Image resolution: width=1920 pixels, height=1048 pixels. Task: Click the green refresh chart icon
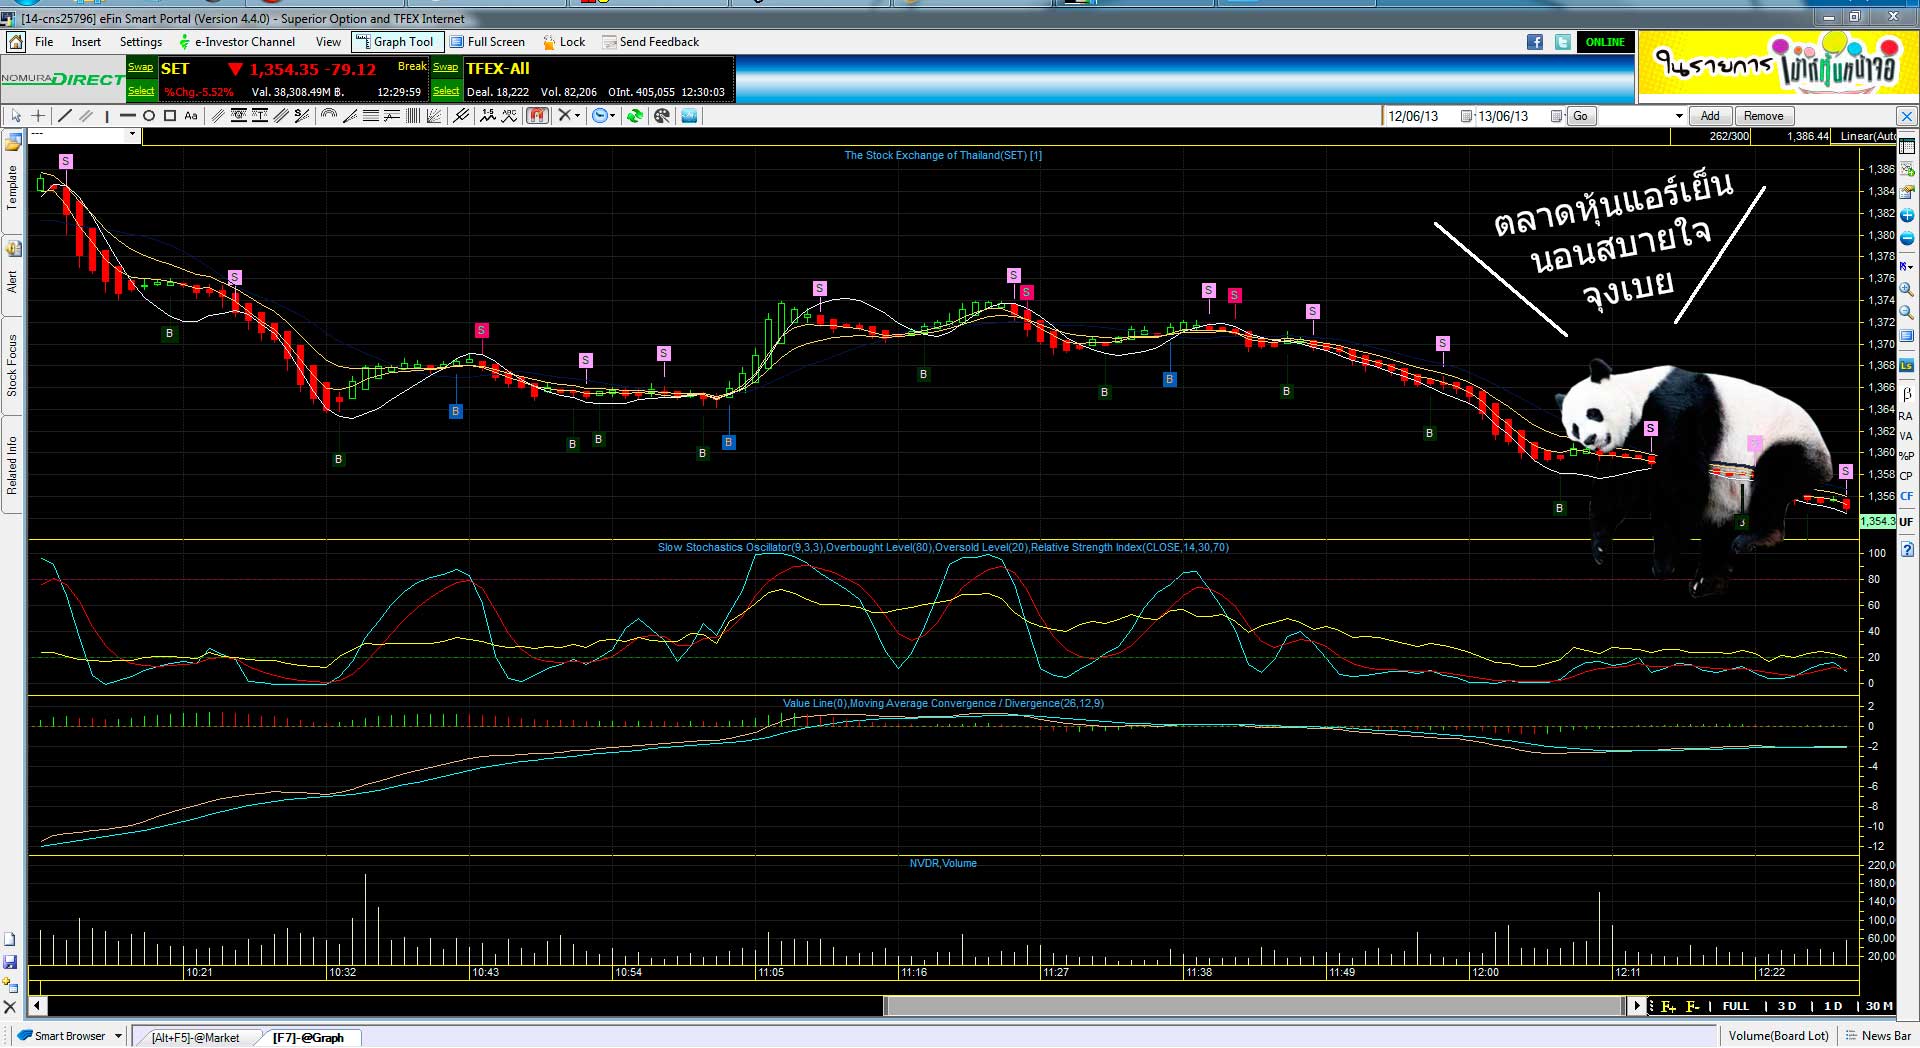634,116
